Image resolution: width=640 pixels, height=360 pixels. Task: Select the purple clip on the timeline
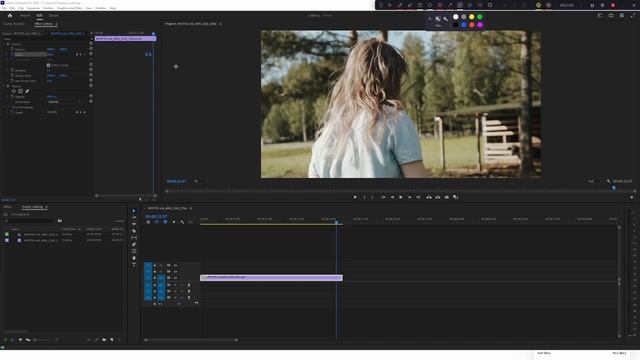pos(271,278)
